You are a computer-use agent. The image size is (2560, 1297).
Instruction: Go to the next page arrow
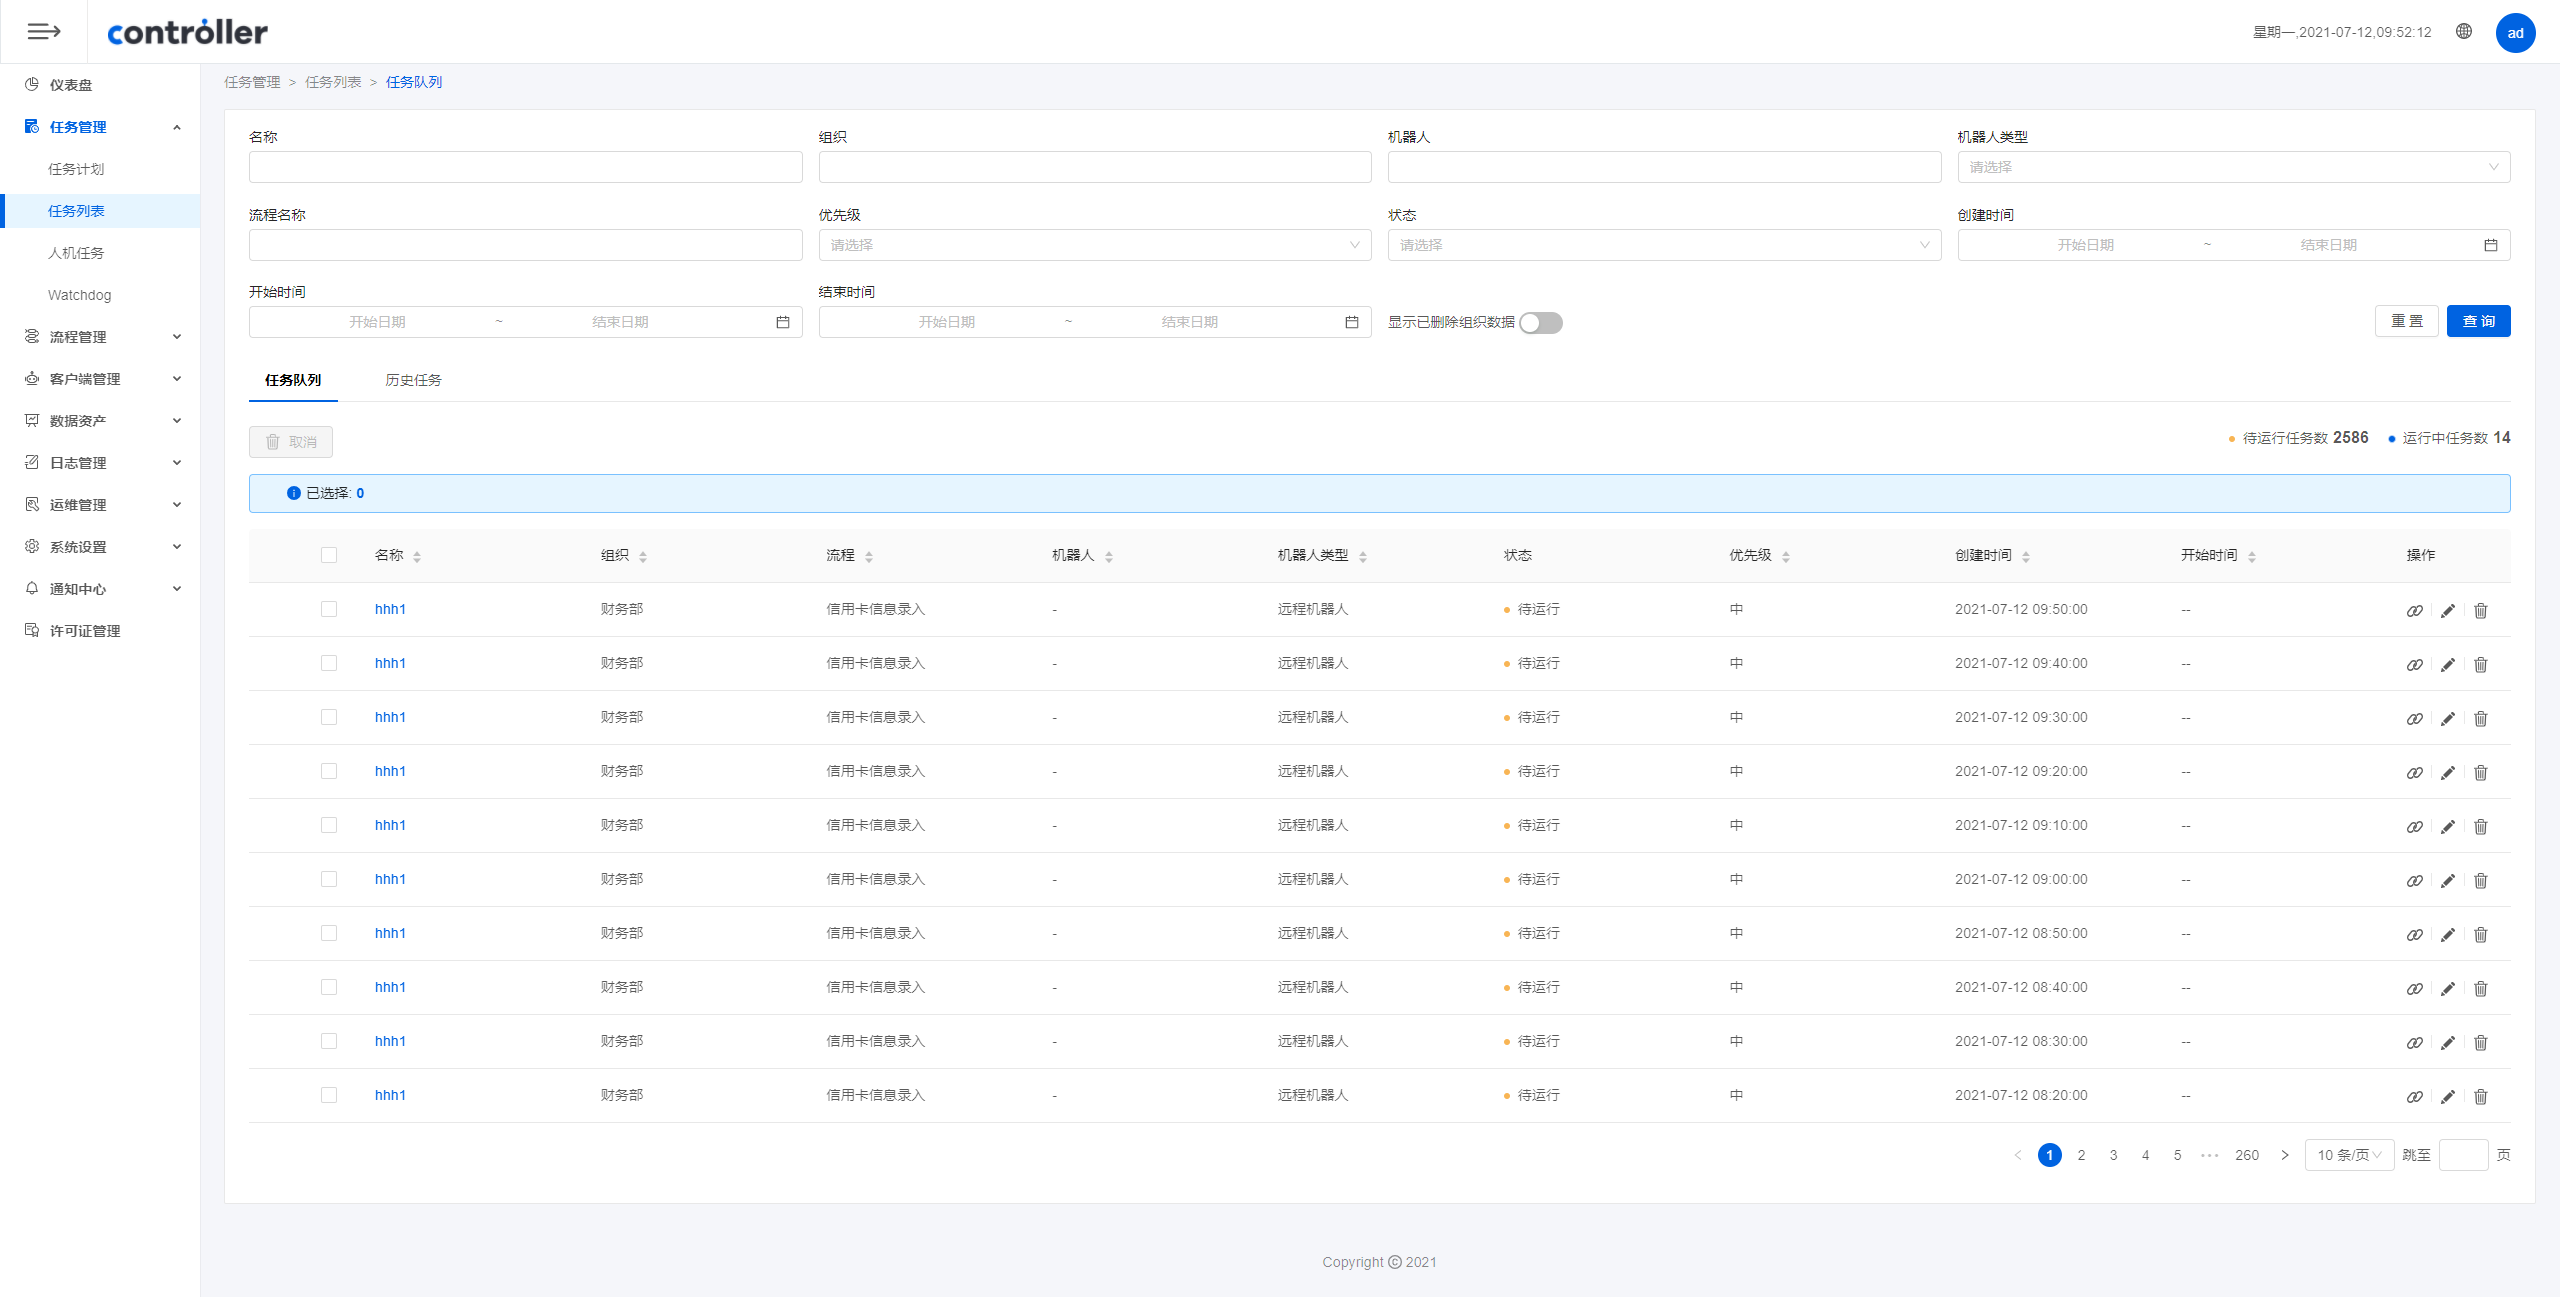(2284, 1155)
